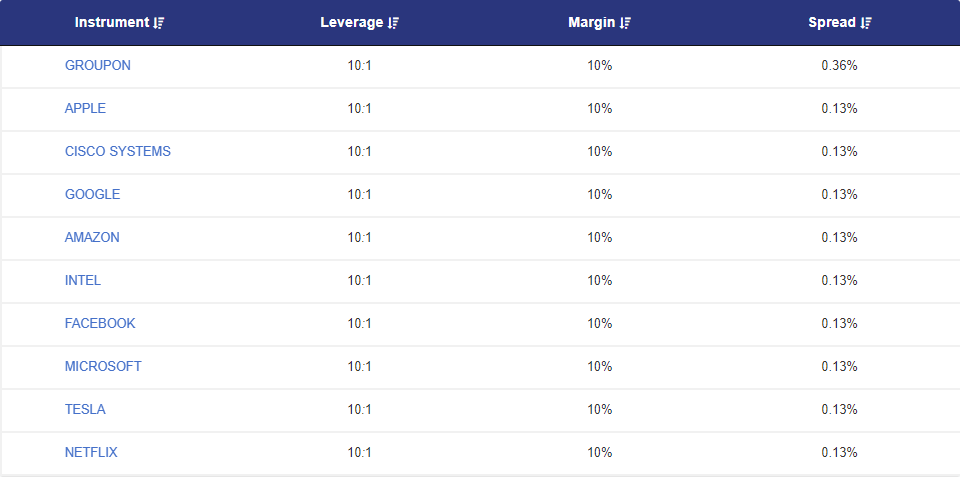Screen dimensions: 960x477
Task: Open the FACEBOOK instrument link
Action: 100,323
